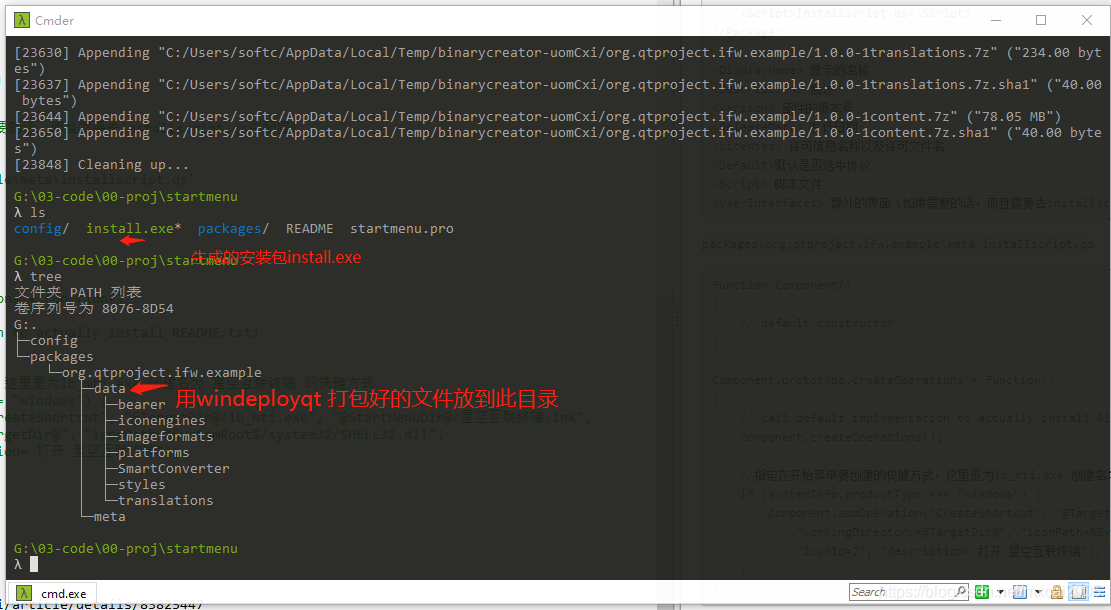The height and width of the screenshot is (610, 1111).
Task: Click 'org.qtproject.ifw.example' tree entry
Action: point(162,373)
